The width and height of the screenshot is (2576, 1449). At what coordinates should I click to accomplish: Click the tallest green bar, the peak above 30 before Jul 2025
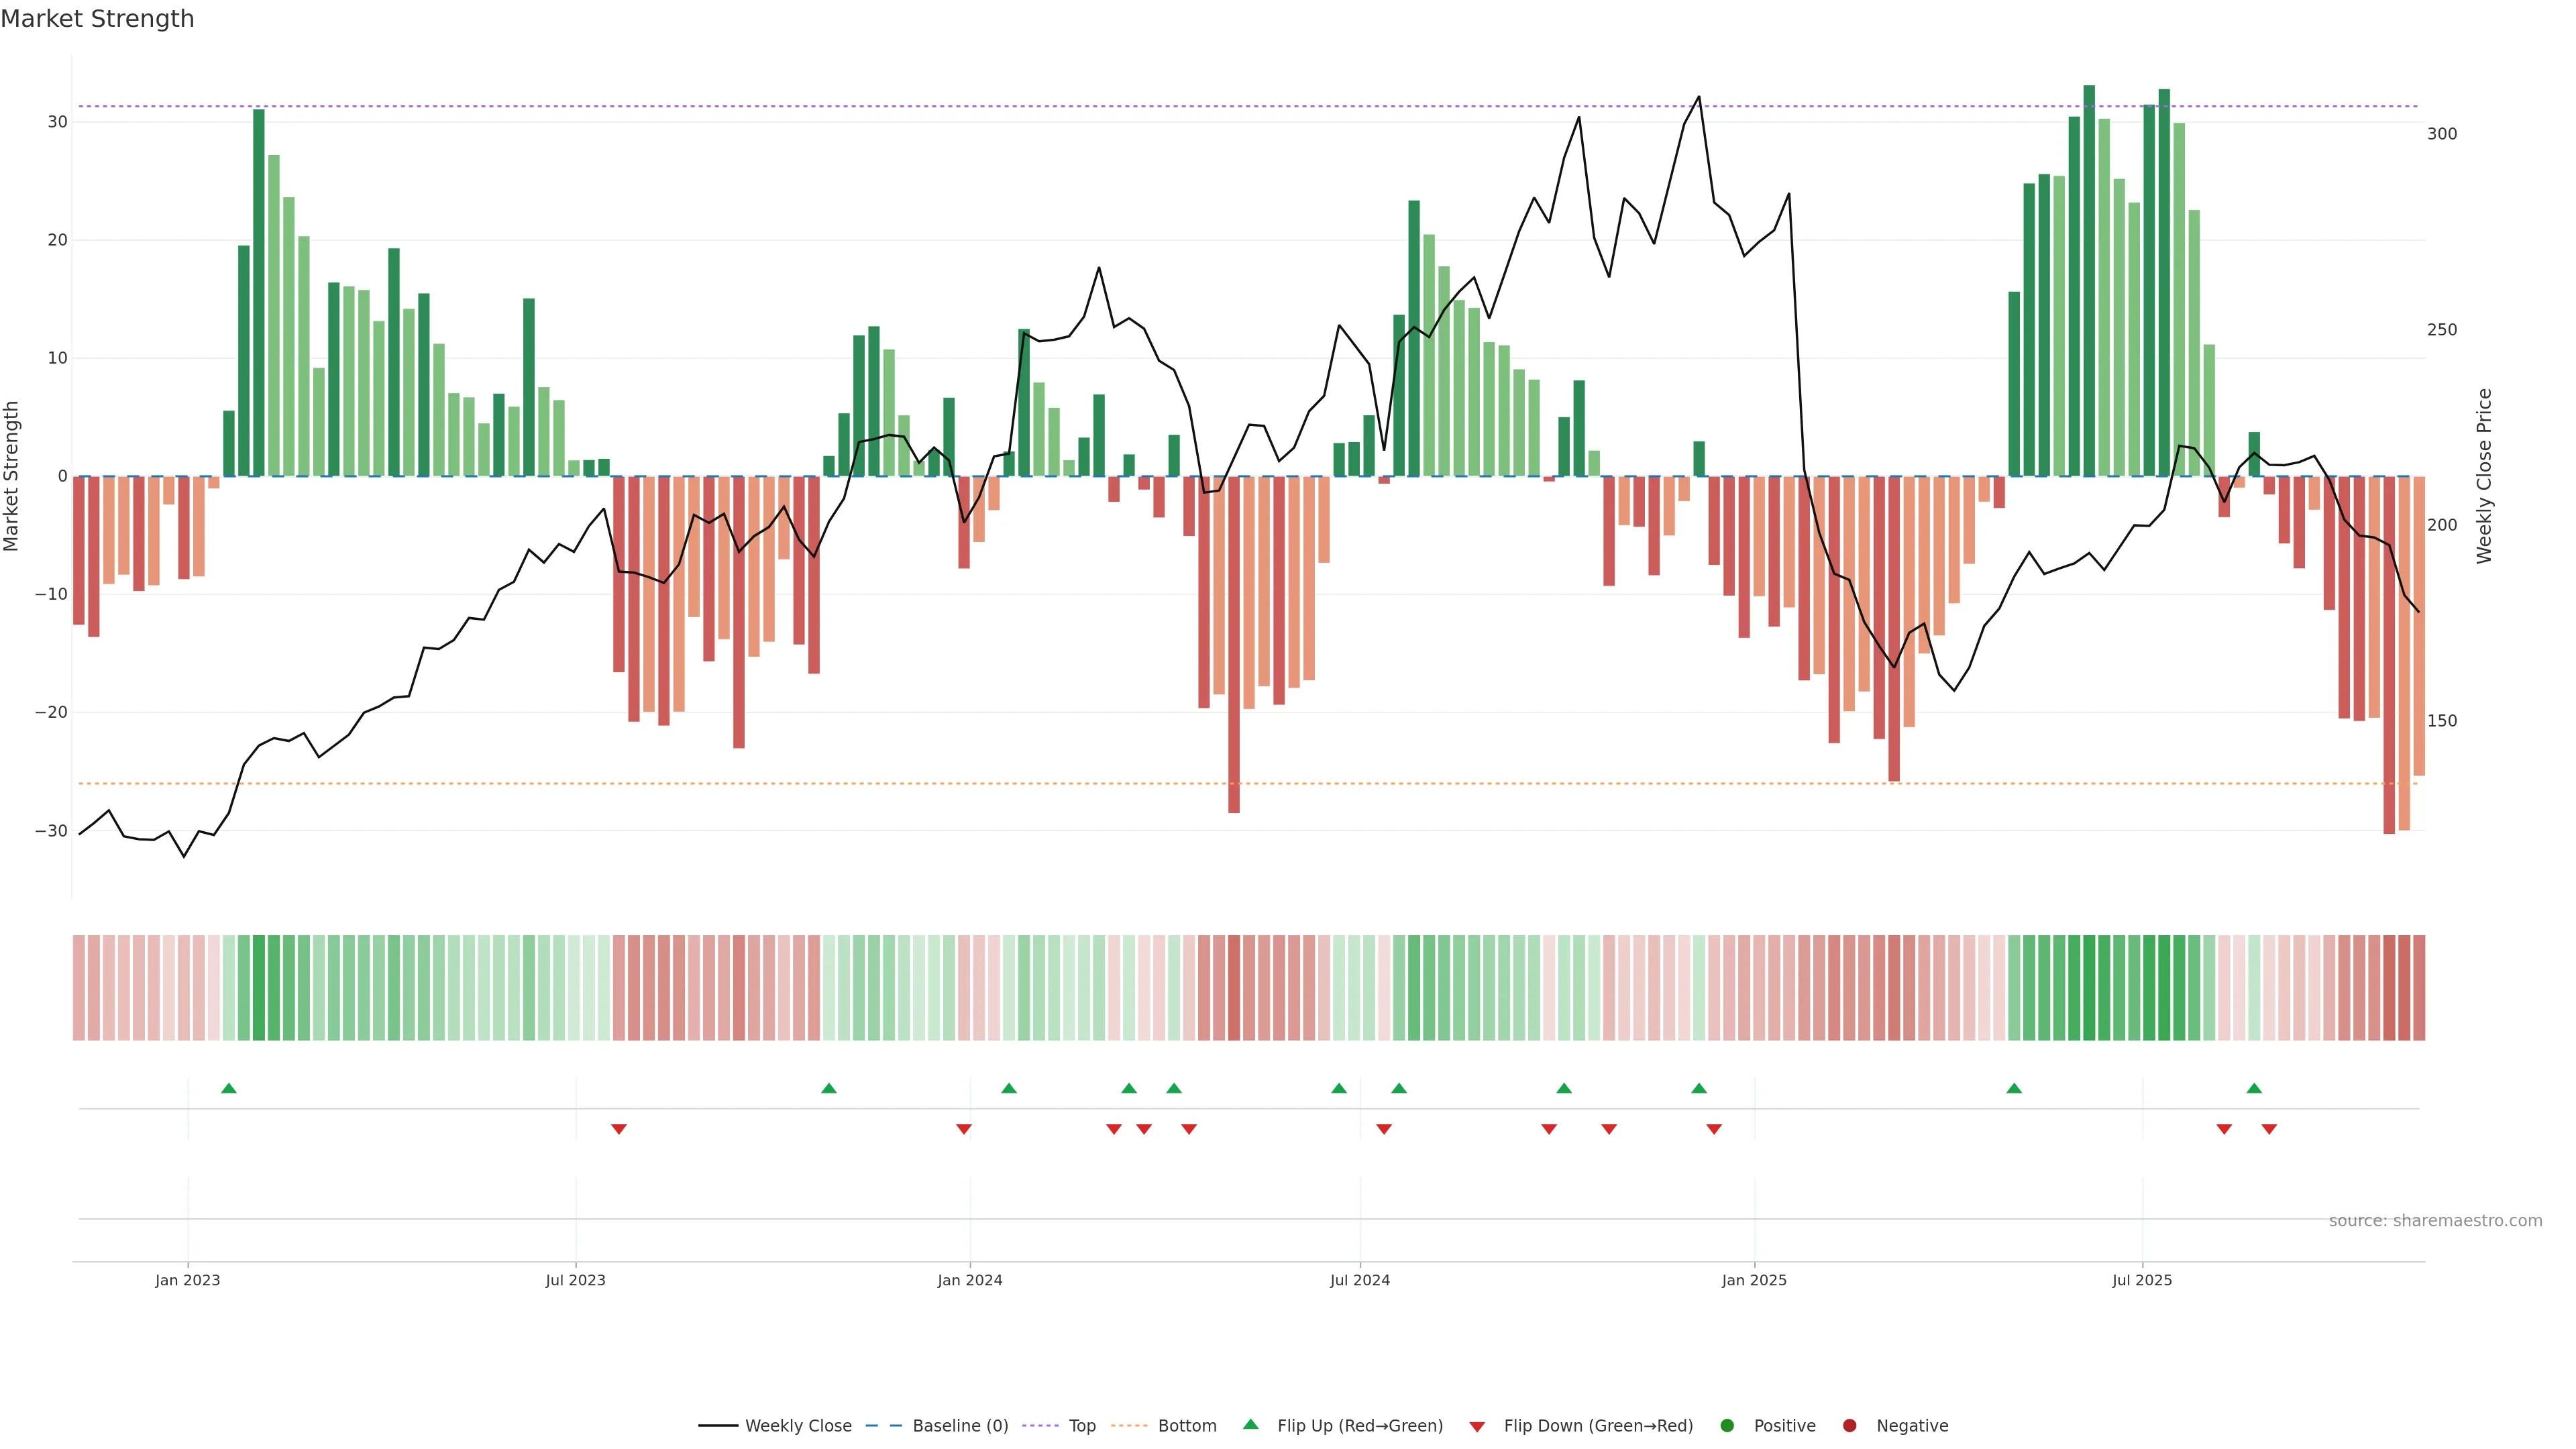[2089, 280]
